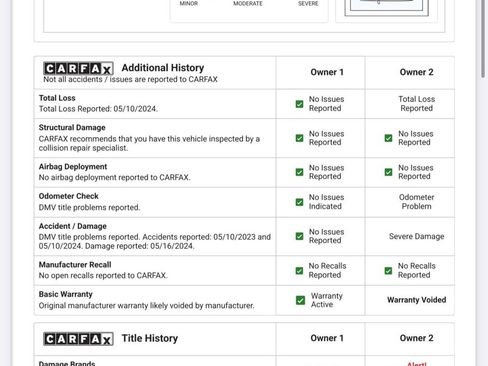Select the Owner 1 column header in Additional History
Image resolution: width=488 pixels, height=366 pixels.
tap(327, 72)
